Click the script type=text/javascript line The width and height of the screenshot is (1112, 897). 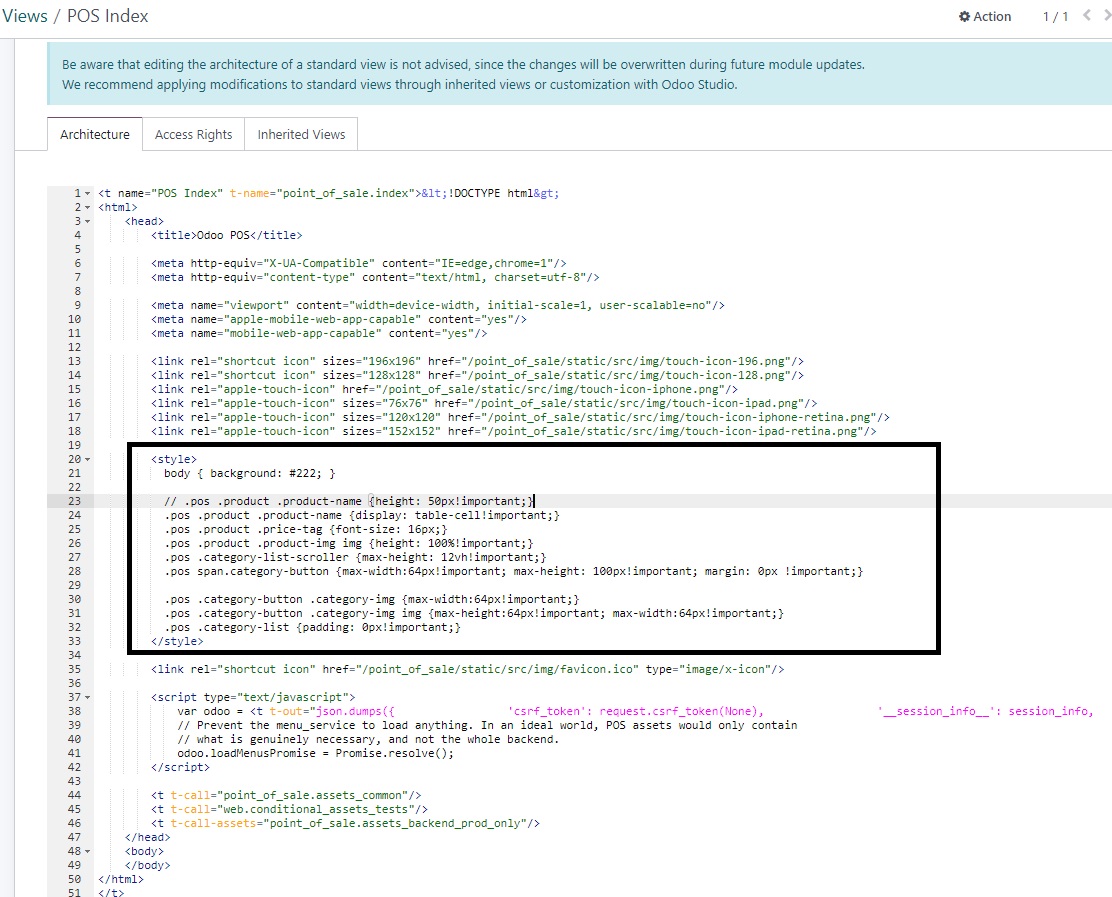click(252, 697)
